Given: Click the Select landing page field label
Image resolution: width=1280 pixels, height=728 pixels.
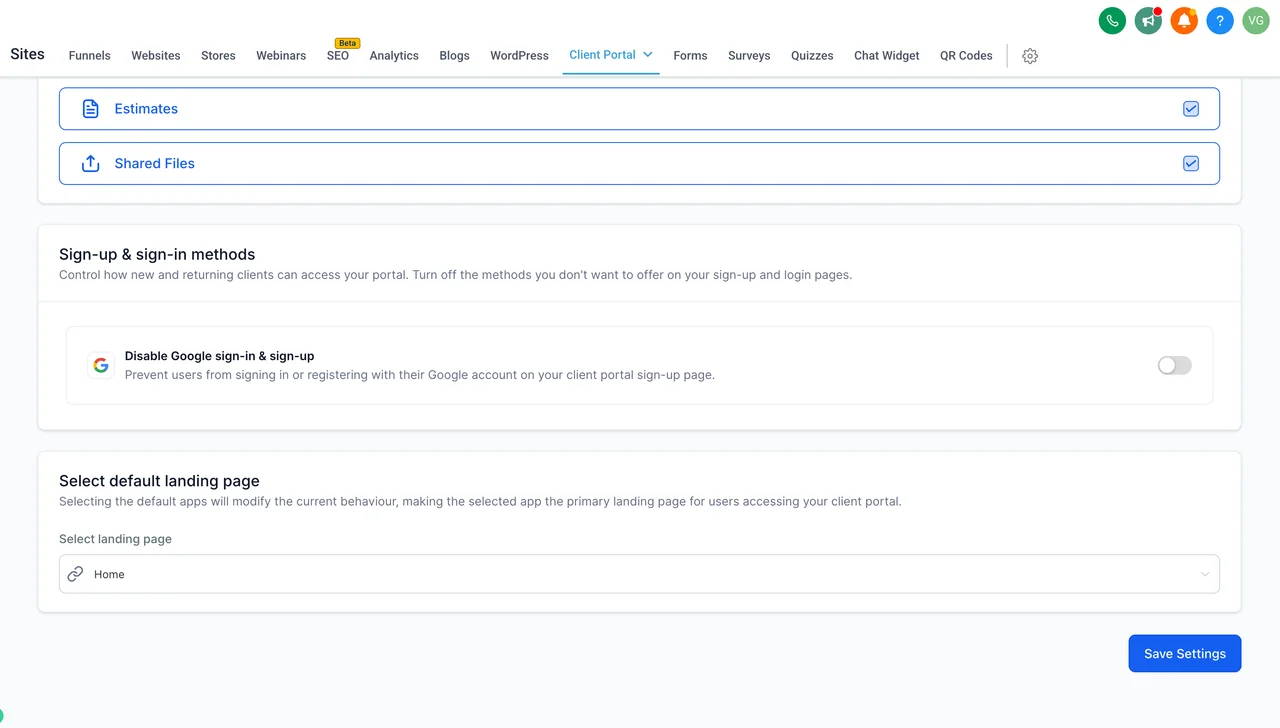Looking at the screenshot, I should pos(115,539).
